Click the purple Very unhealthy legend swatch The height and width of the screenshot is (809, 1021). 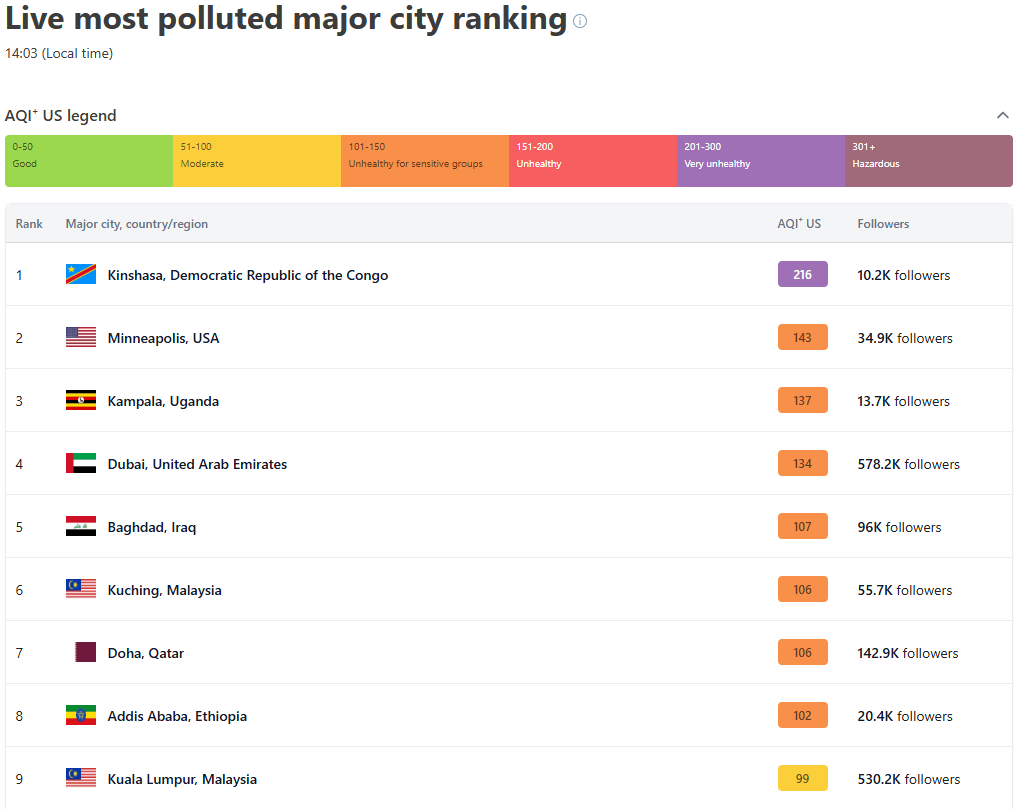[x=761, y=161]
